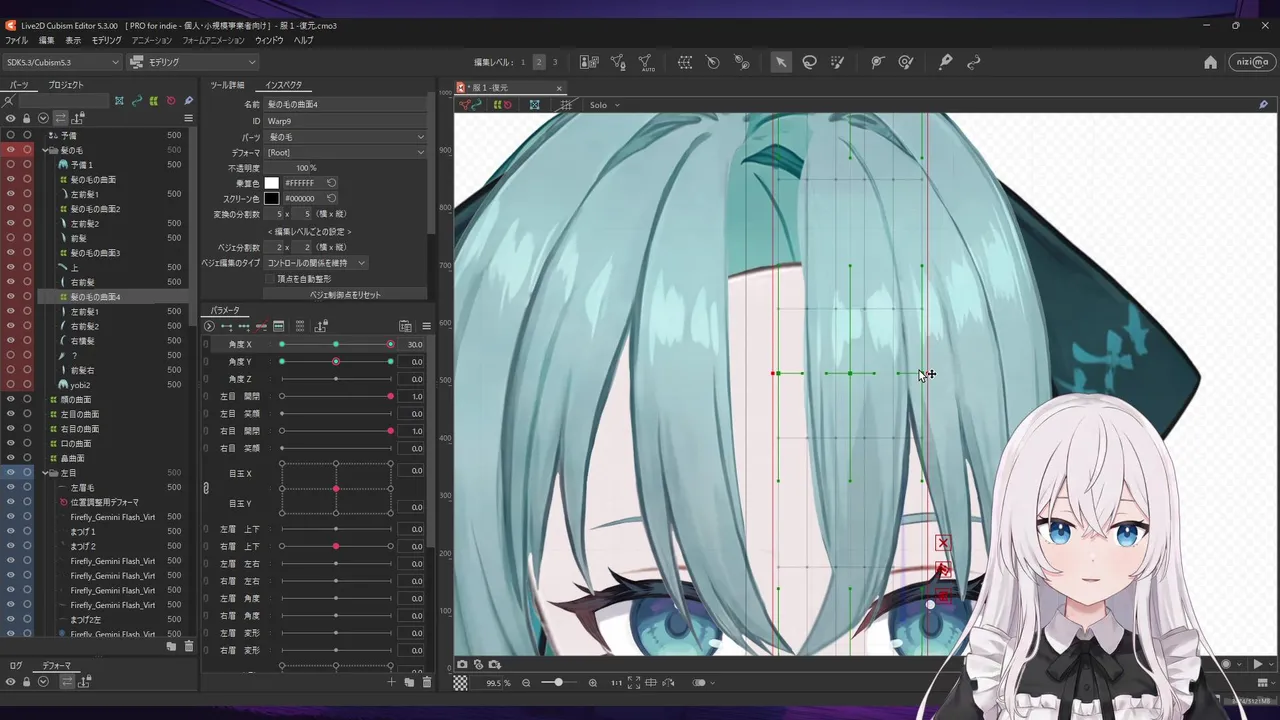The width and height of the screenshot is (1280, 720).
Task: Click the zoom in magnifier icon
Action: 593,683
